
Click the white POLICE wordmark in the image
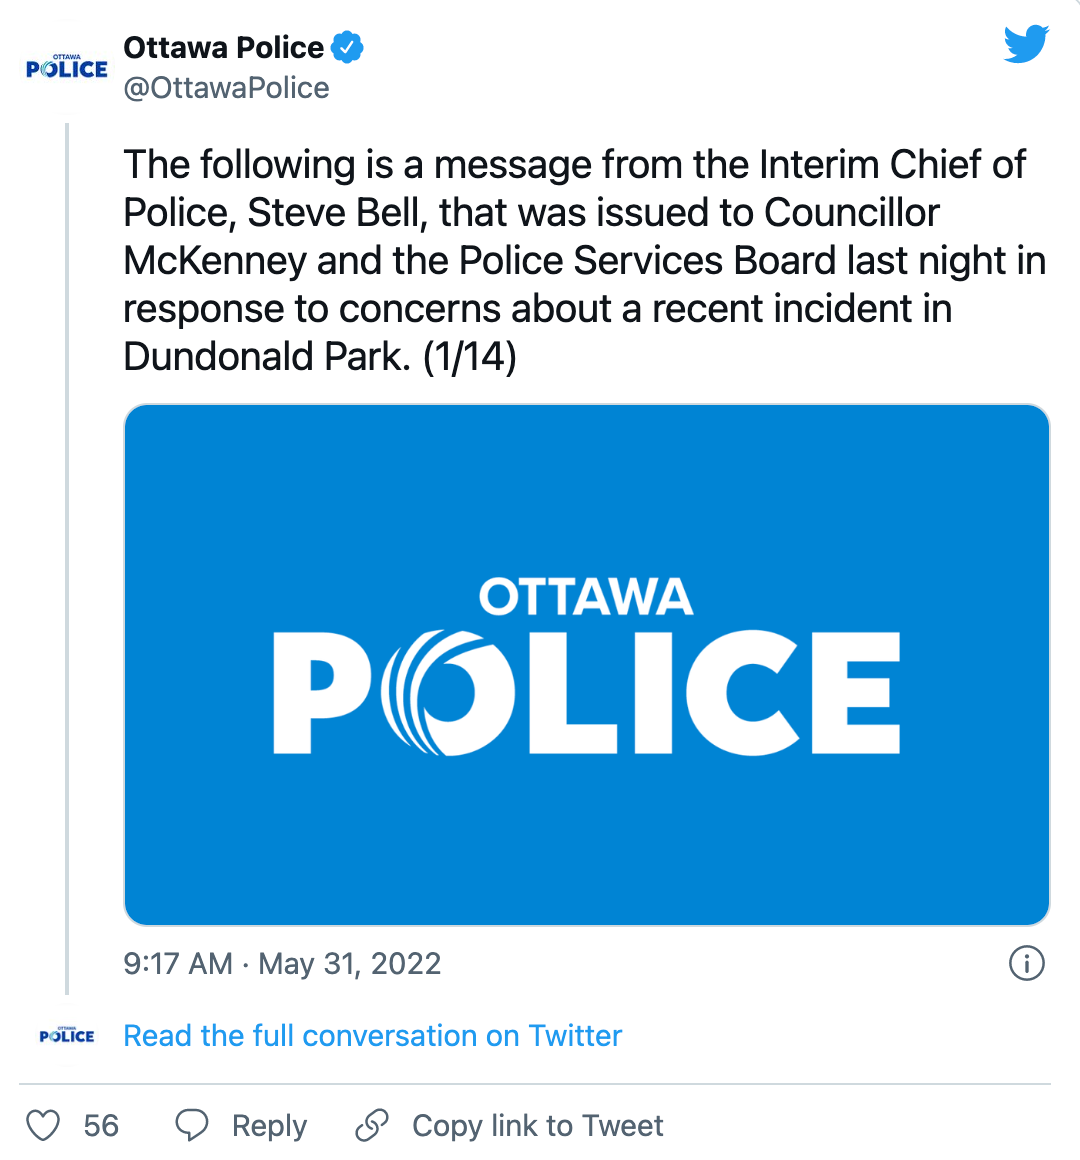tap(586, 692)
